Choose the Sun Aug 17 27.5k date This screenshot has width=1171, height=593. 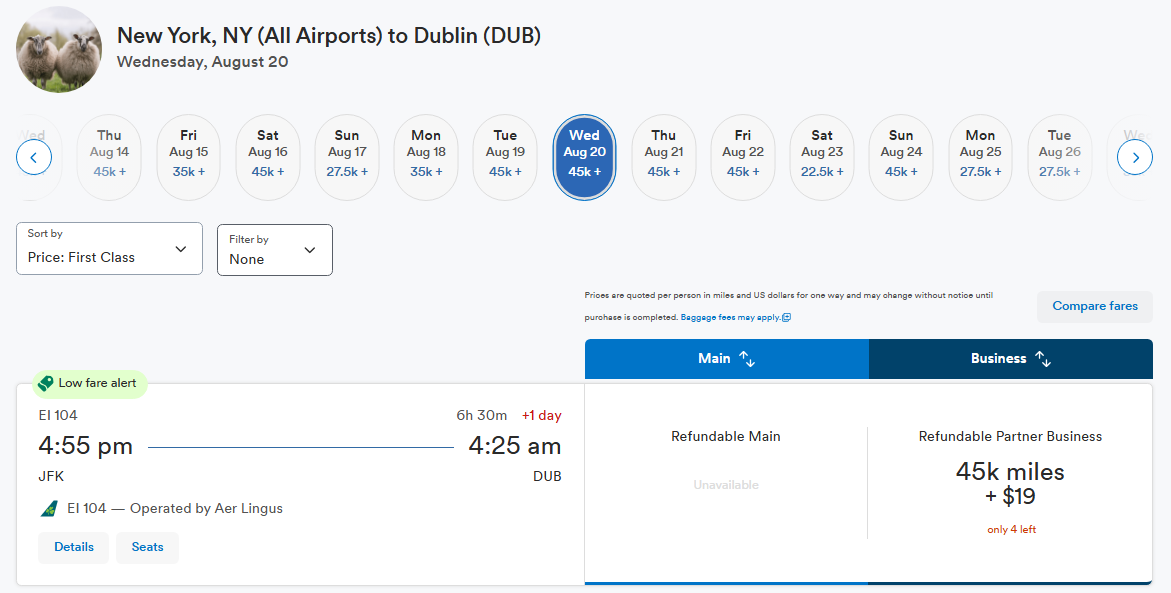coord(347,158)
